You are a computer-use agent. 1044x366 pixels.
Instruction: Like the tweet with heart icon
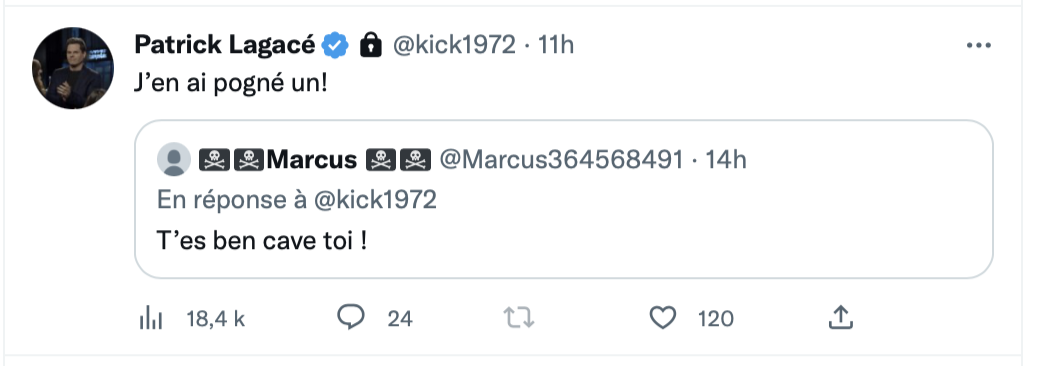click(662, 318)
